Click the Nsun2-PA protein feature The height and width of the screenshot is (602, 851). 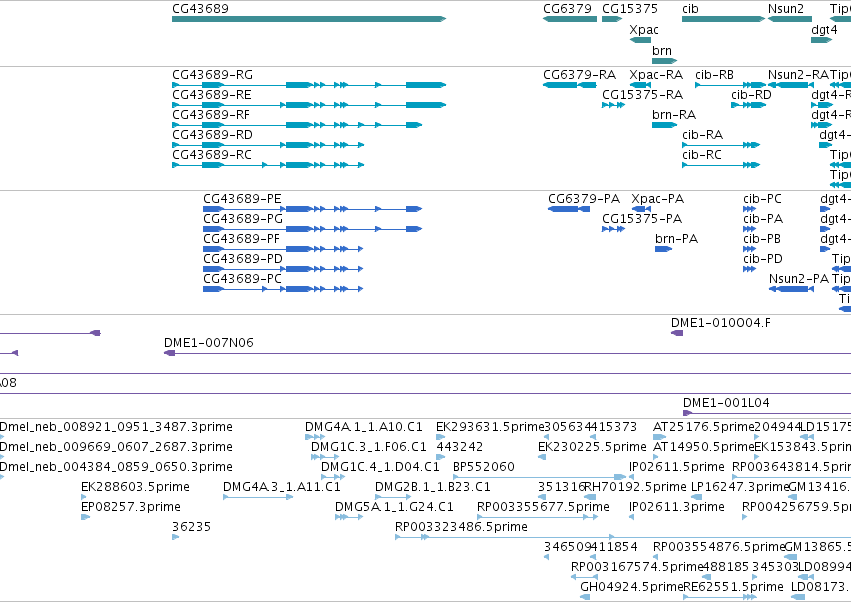point(791,289)
